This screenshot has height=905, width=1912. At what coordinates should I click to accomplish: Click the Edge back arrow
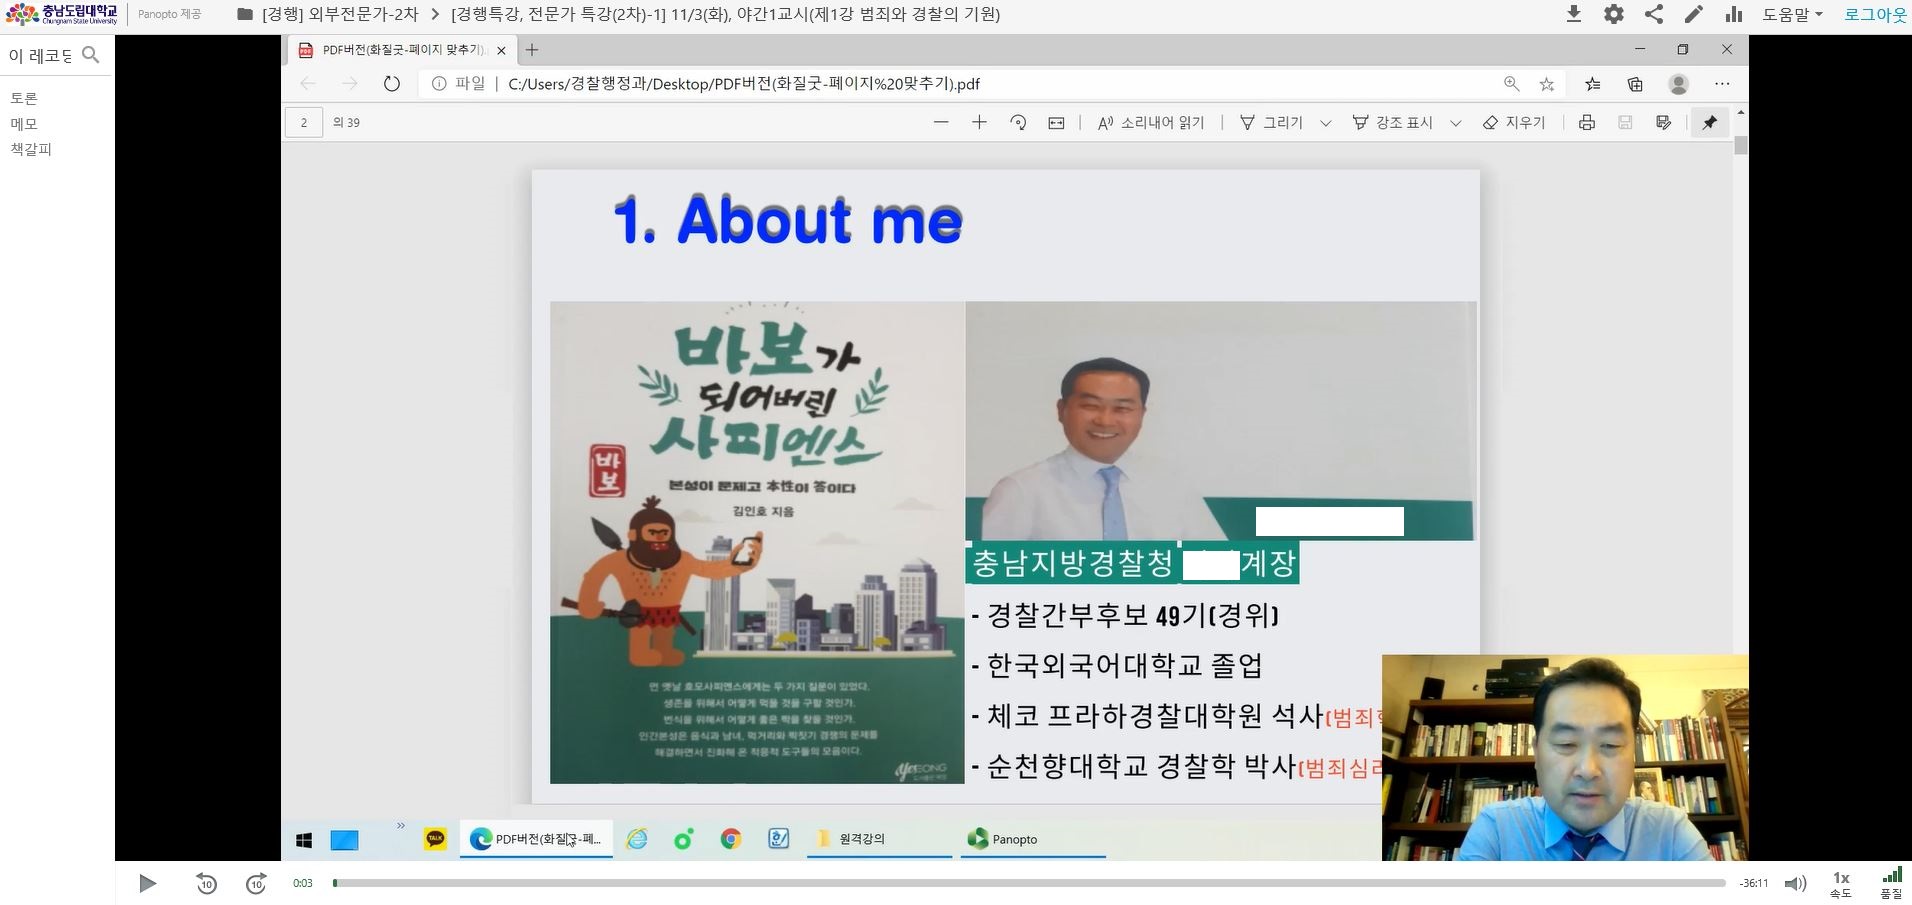tap(308, 84)
